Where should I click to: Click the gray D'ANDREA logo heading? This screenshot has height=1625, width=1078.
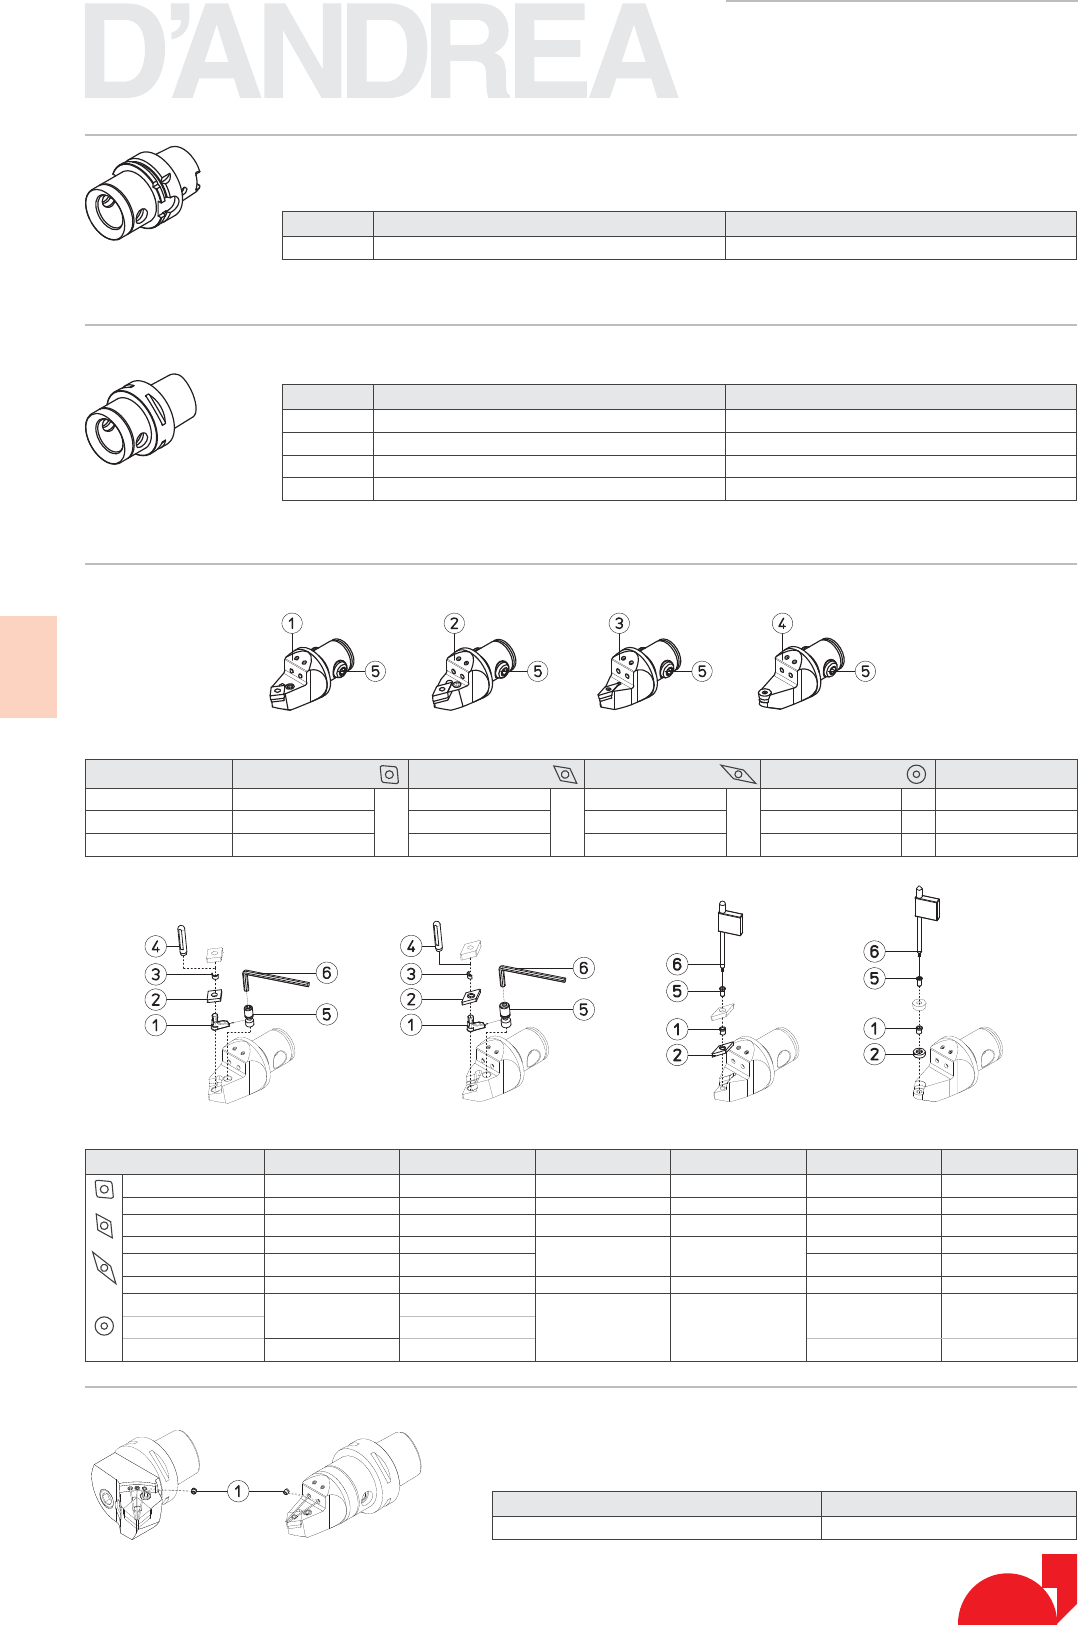[381, 51]
